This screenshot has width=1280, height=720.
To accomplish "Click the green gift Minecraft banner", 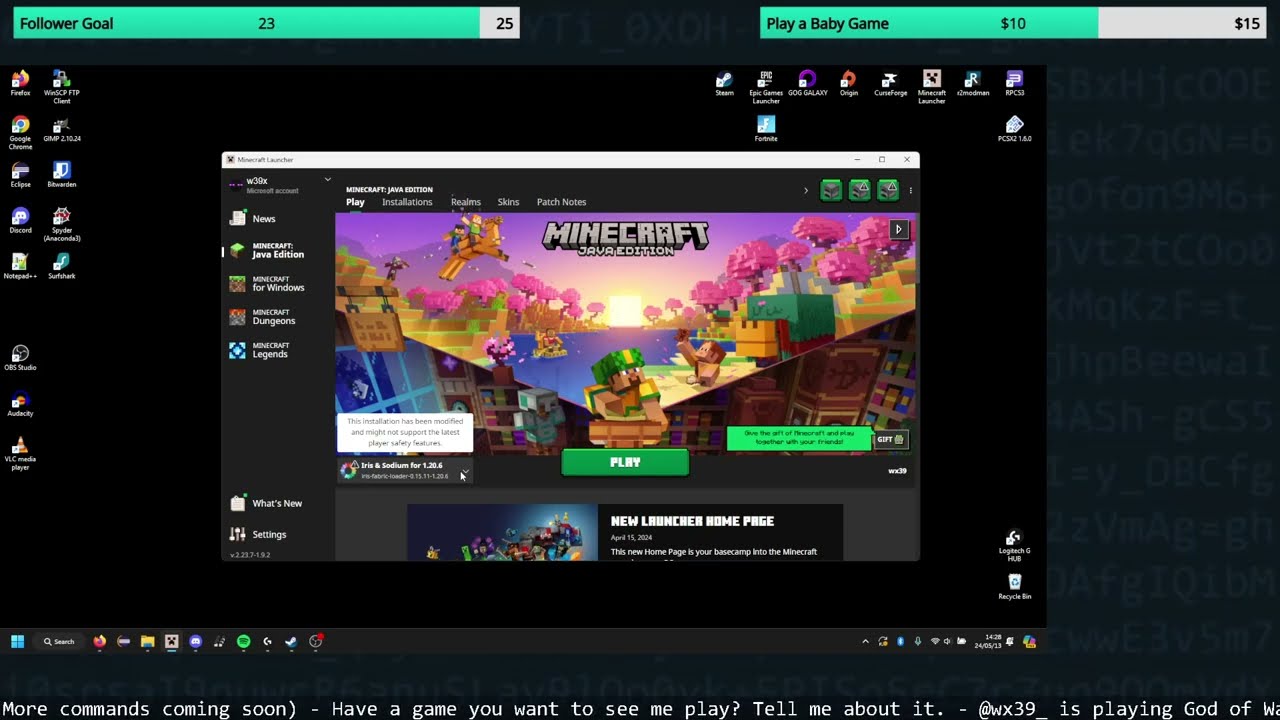I will [x=798, y=438].
